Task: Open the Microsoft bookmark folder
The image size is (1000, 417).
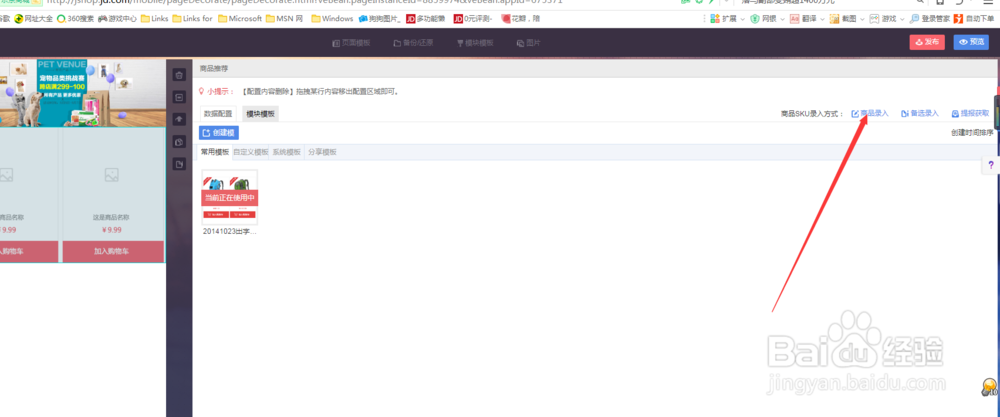Action: click(240, 18)
